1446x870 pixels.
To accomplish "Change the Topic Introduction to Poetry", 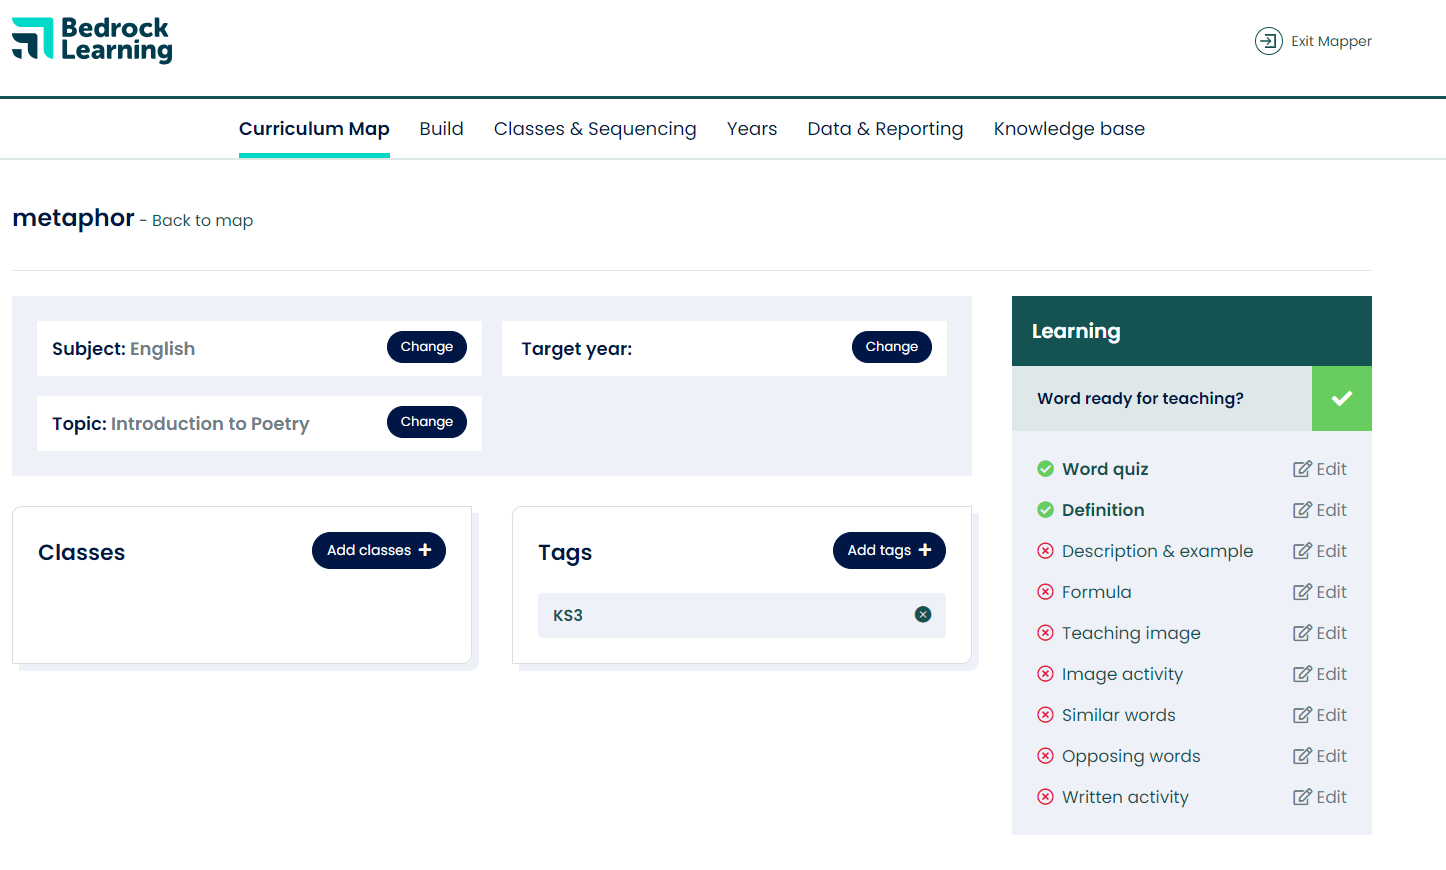I will coord(427,422).
